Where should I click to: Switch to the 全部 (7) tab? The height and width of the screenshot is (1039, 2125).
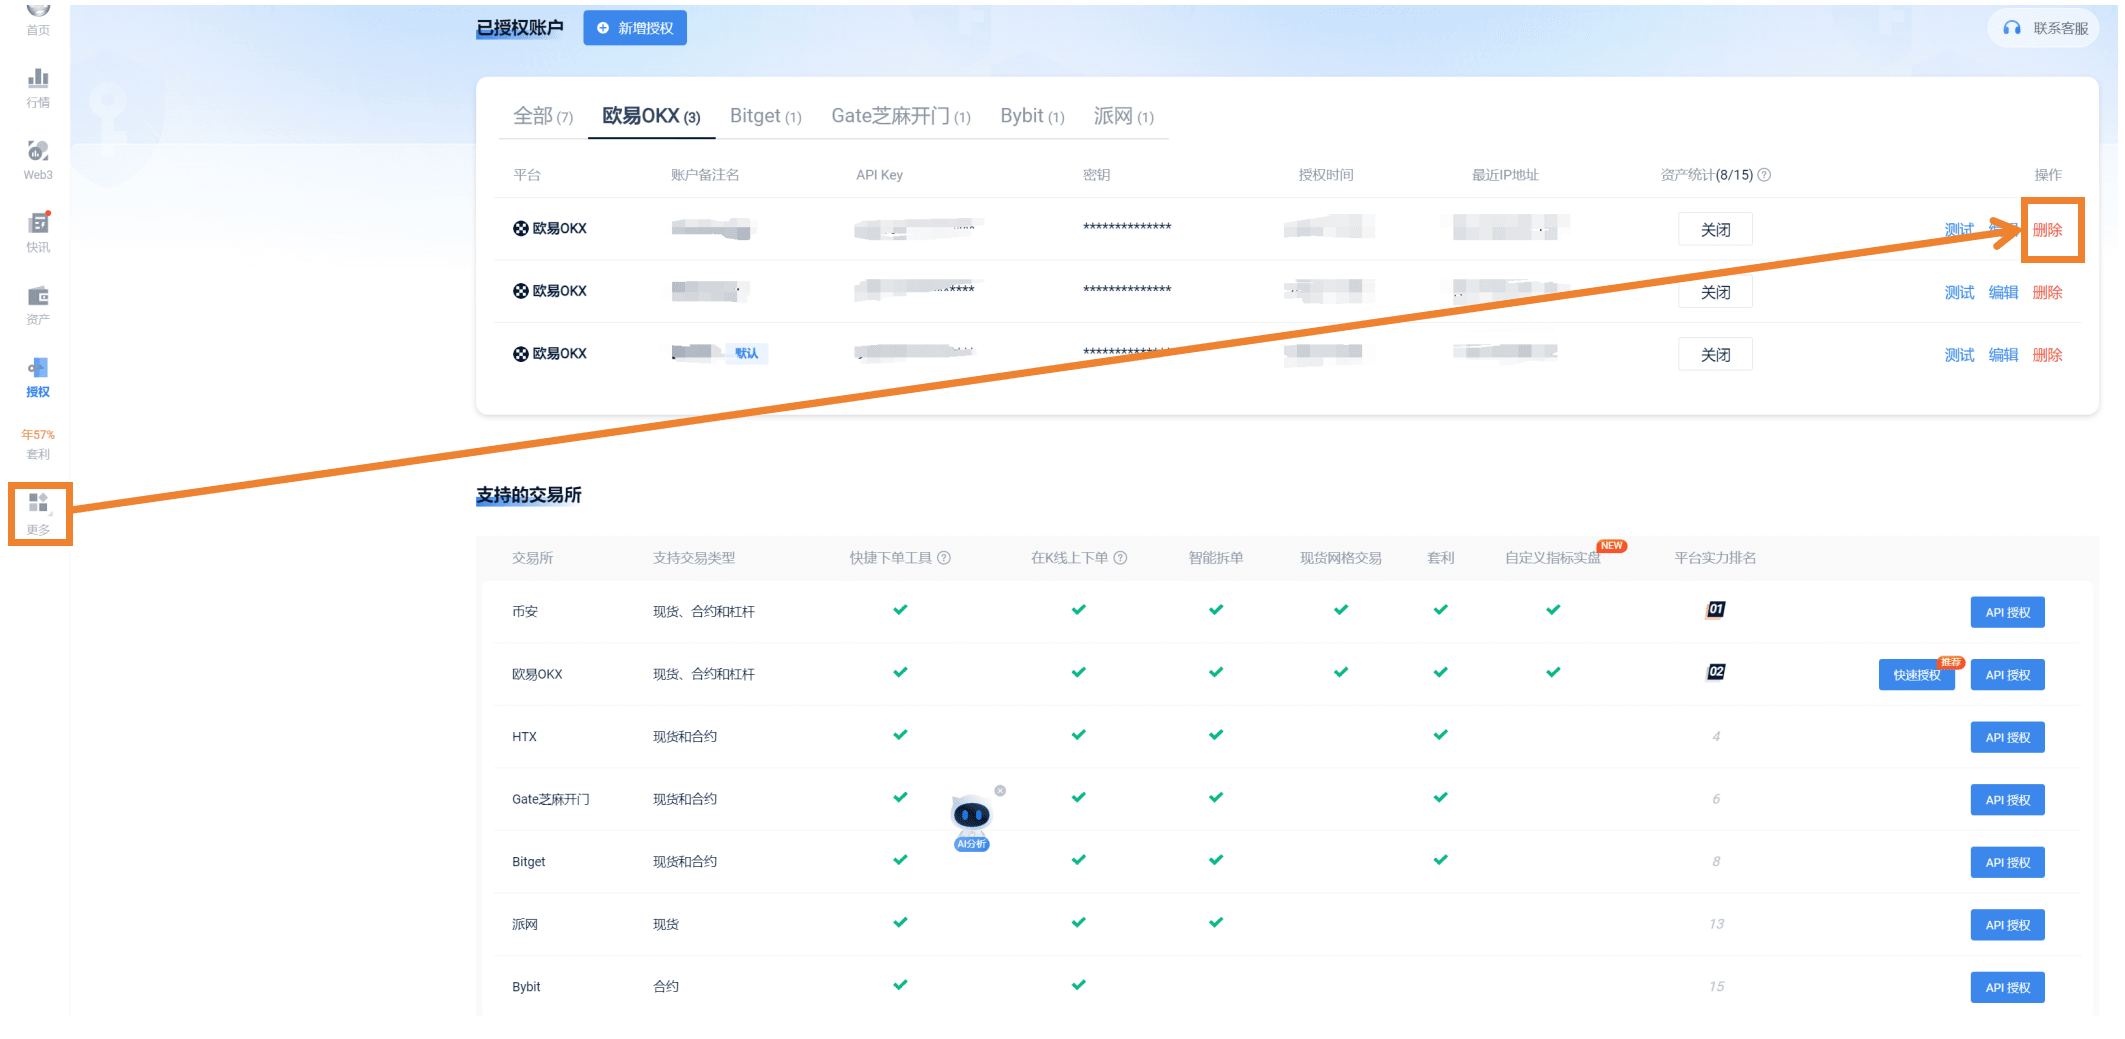[543, 116]
